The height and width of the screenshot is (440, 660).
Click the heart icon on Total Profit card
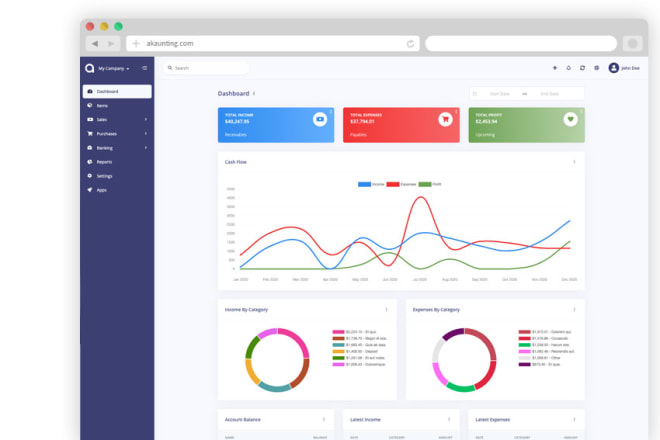click(570, 119)
